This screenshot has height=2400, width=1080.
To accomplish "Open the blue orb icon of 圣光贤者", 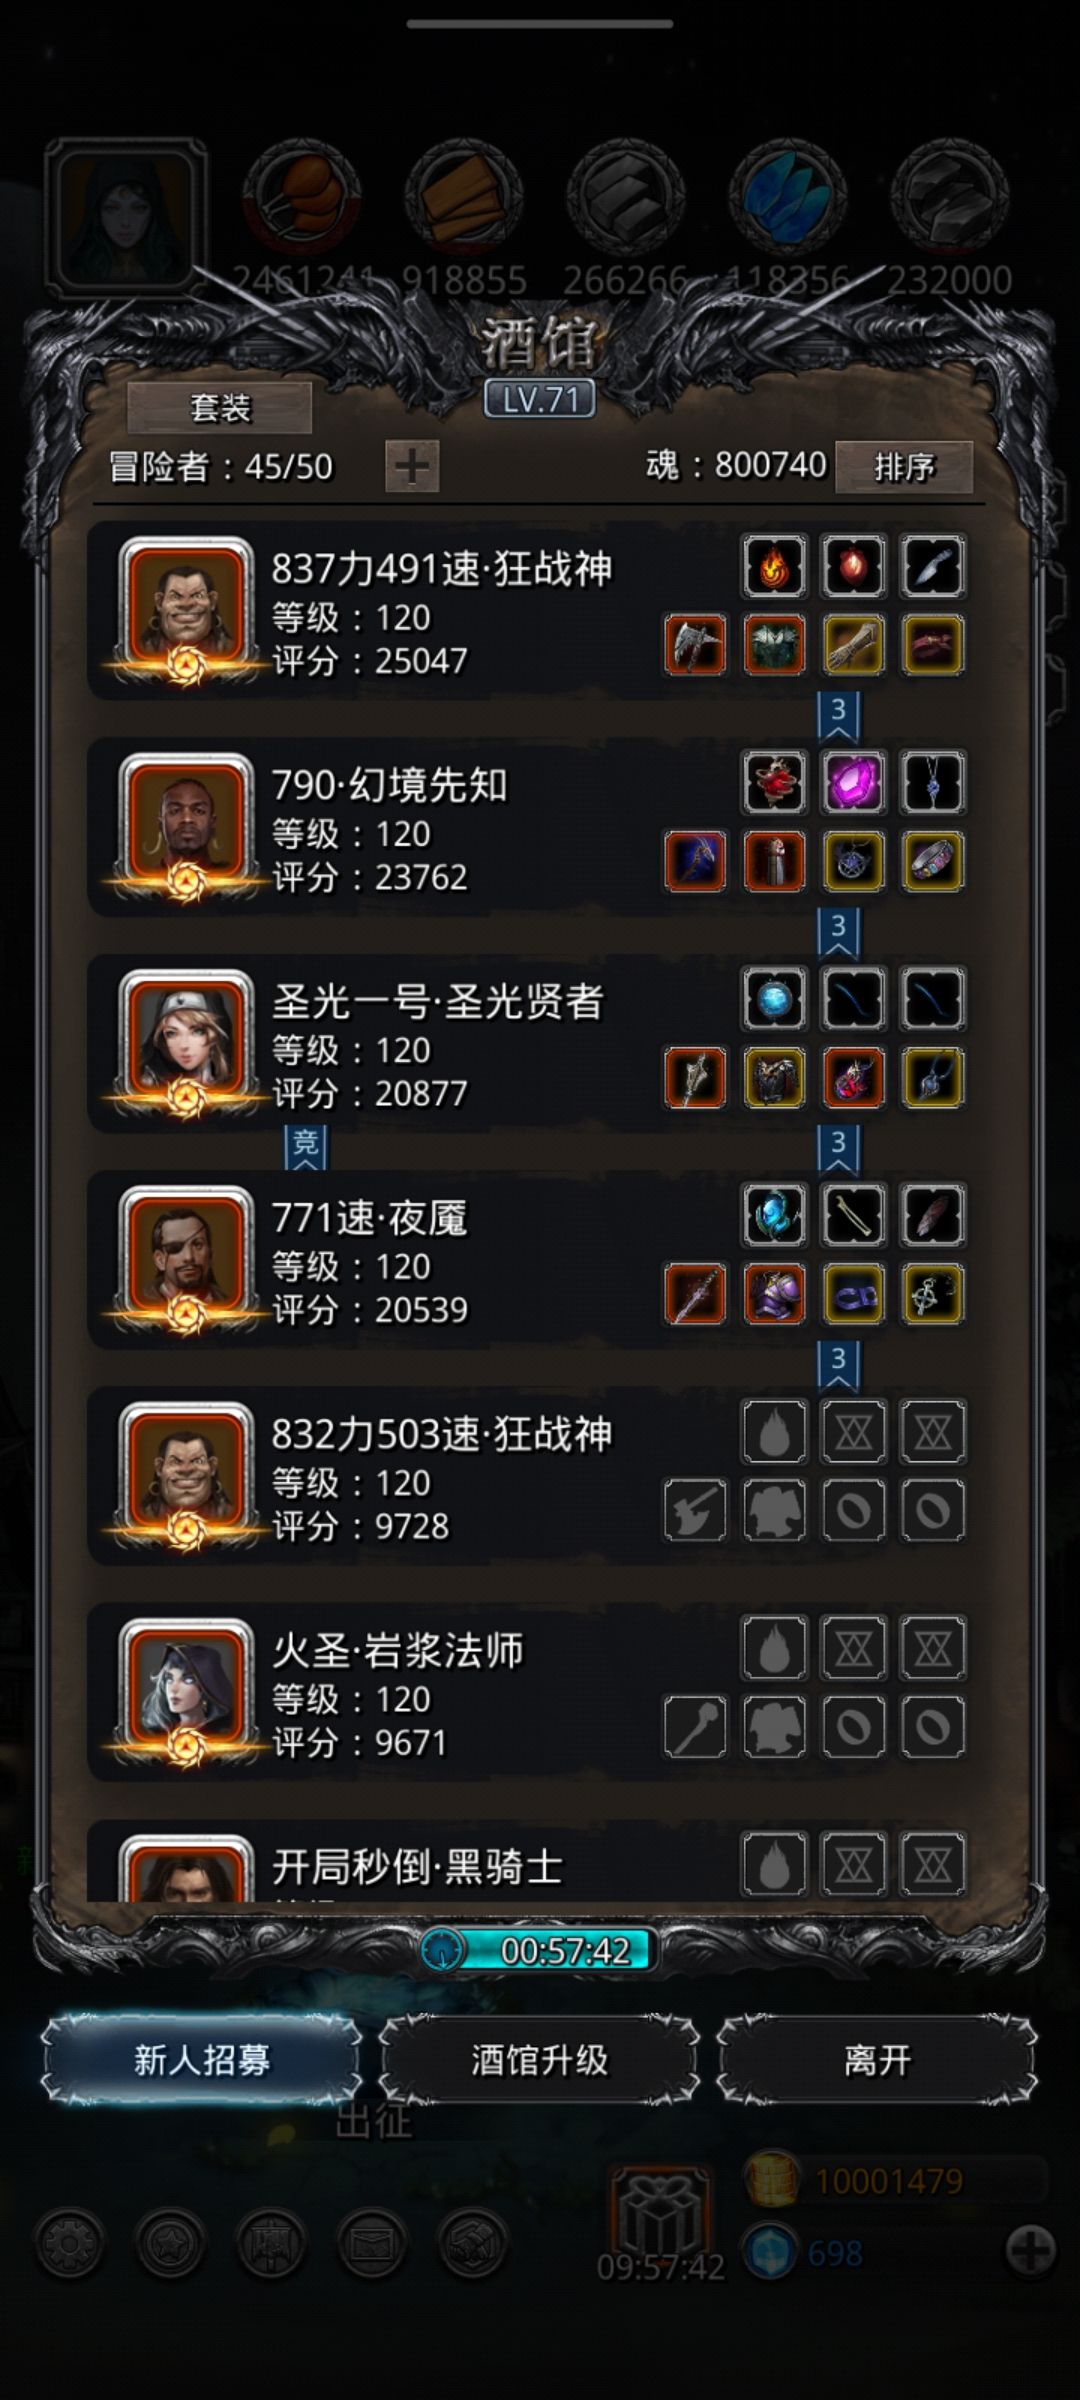I will point(774,999).
